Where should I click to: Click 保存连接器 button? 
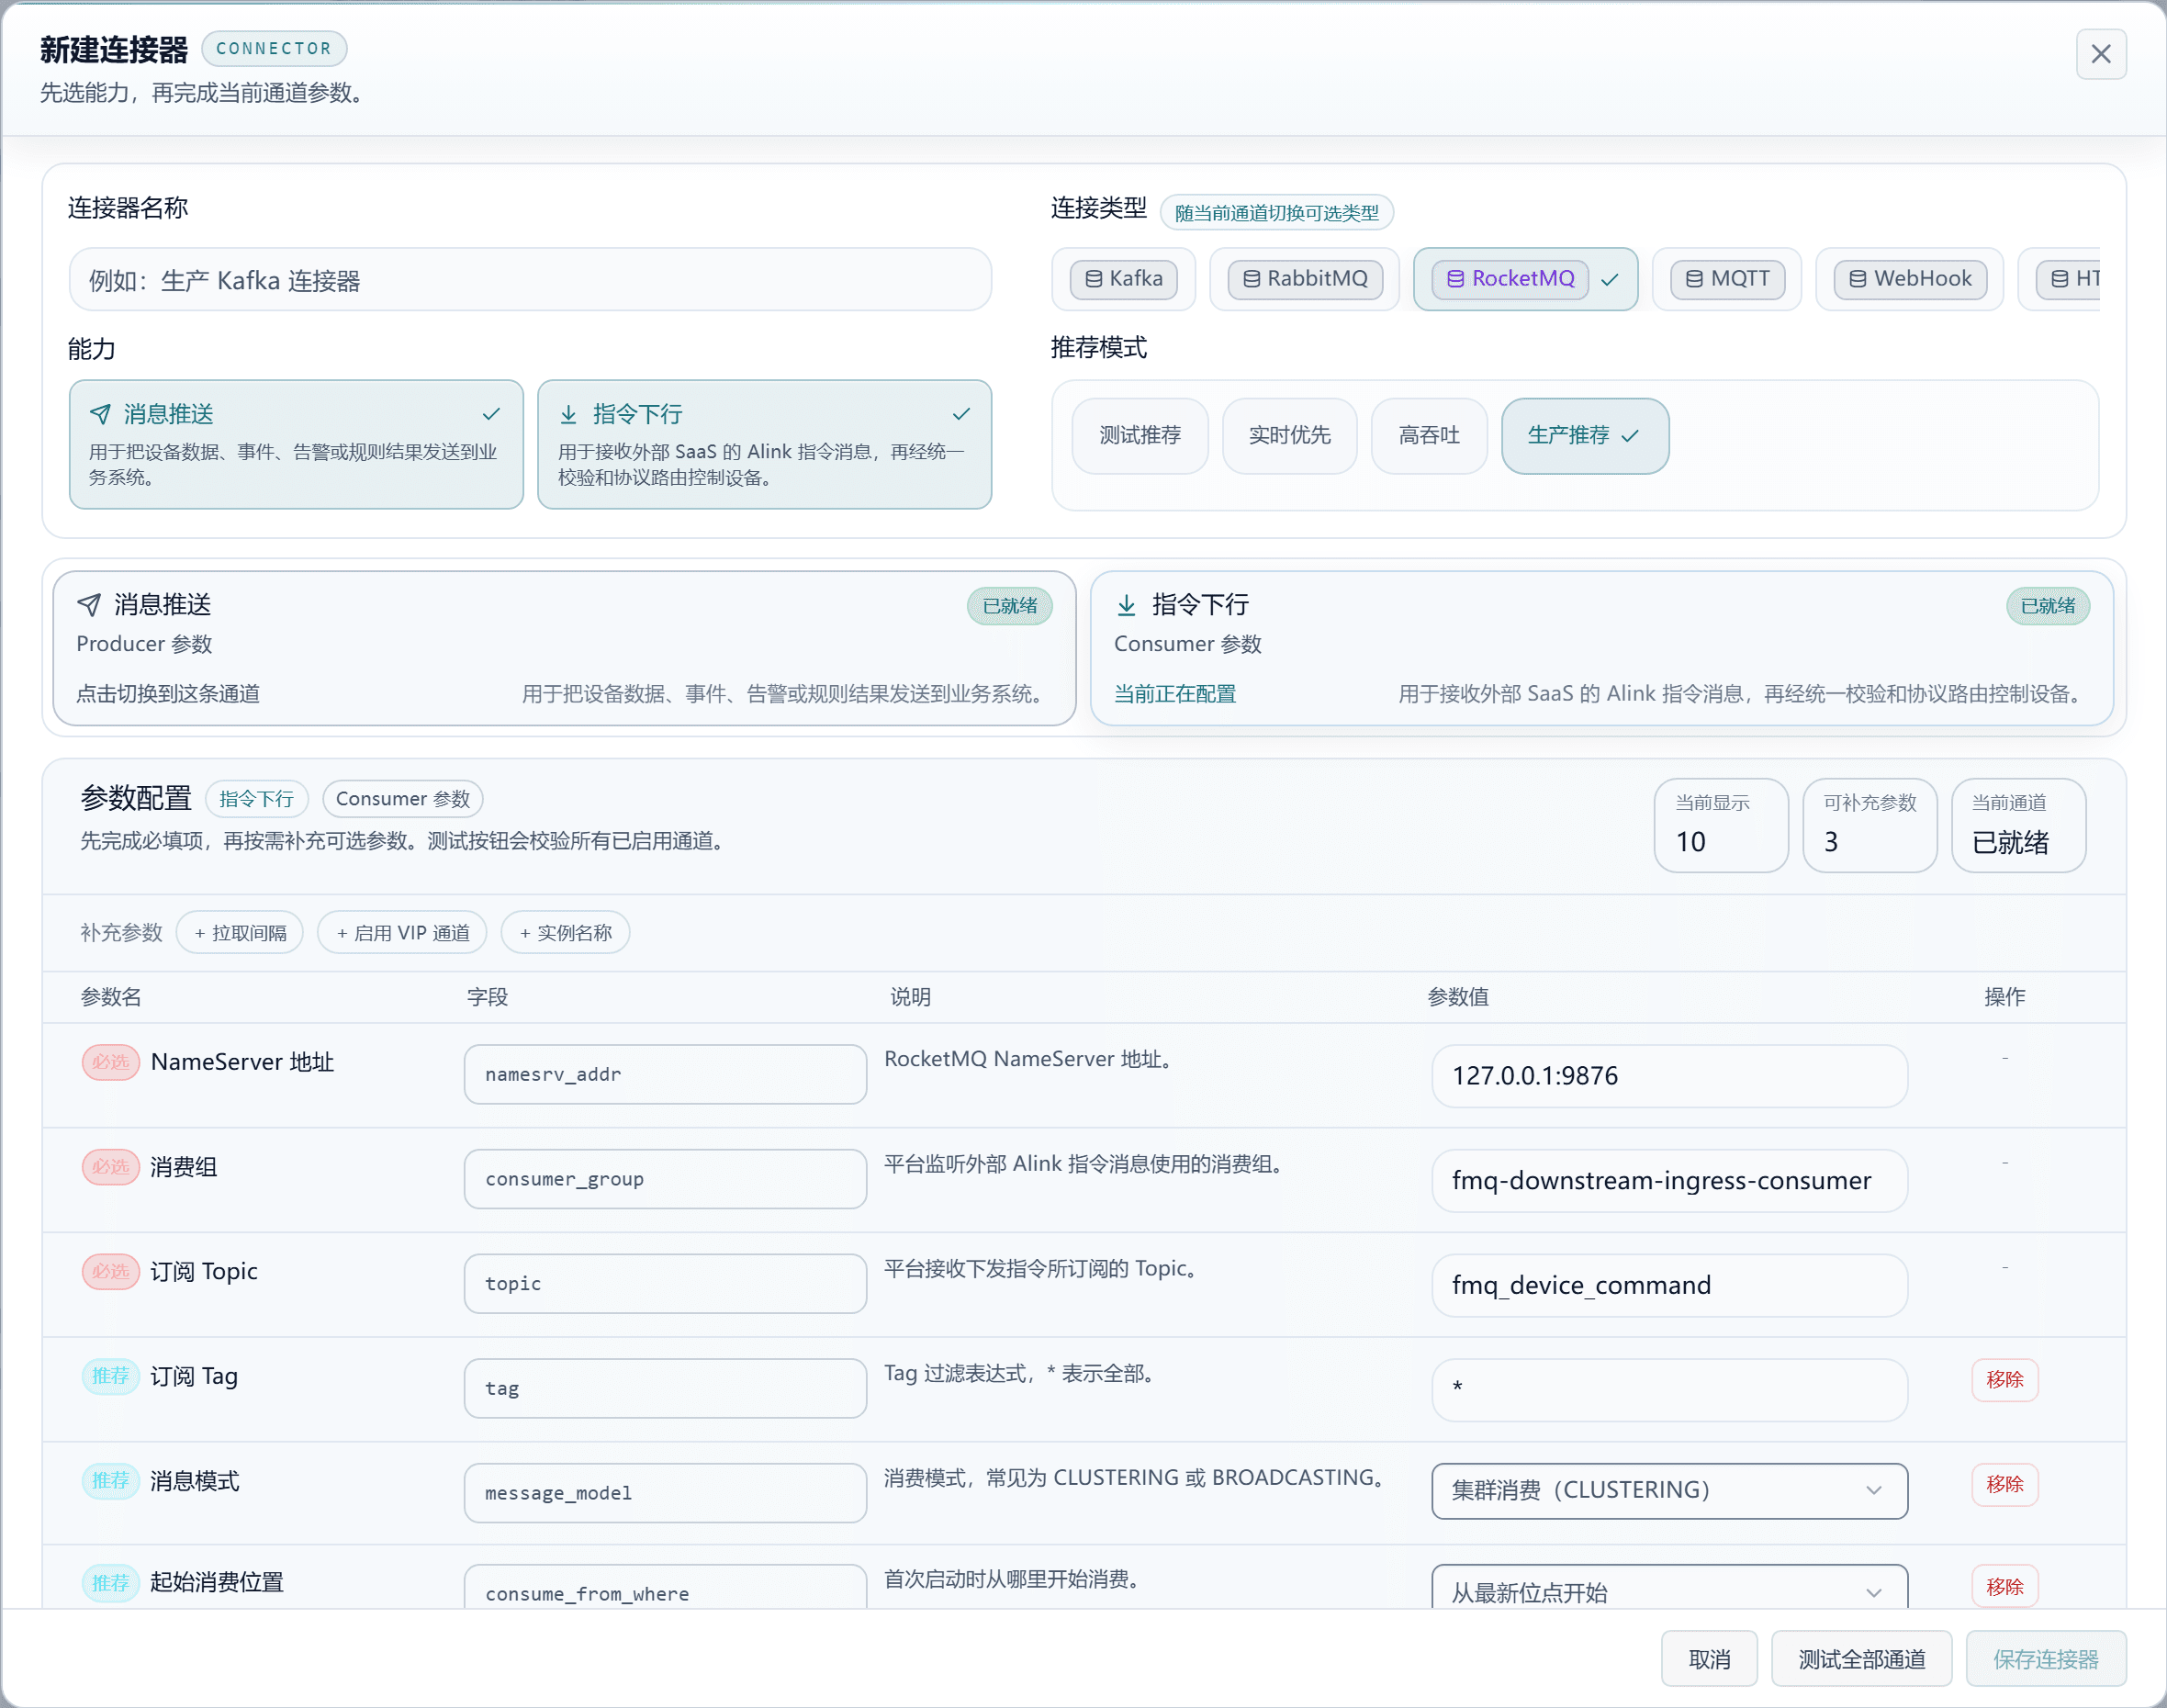[x=2045, y=1659]
